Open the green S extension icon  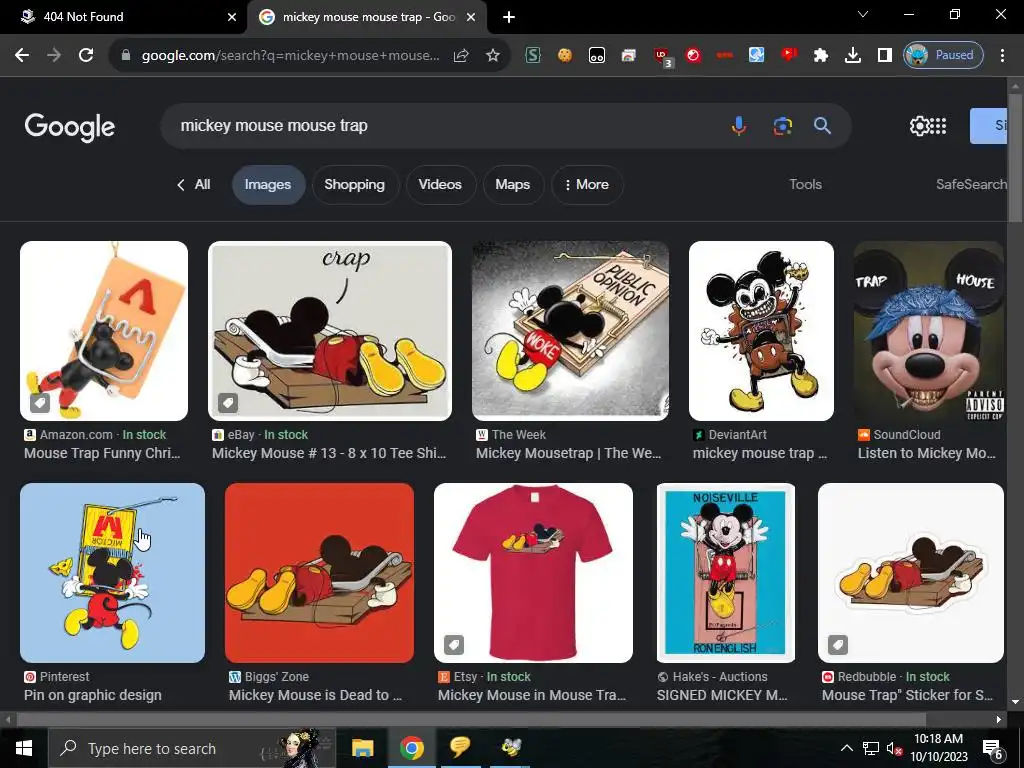[533, 56]
